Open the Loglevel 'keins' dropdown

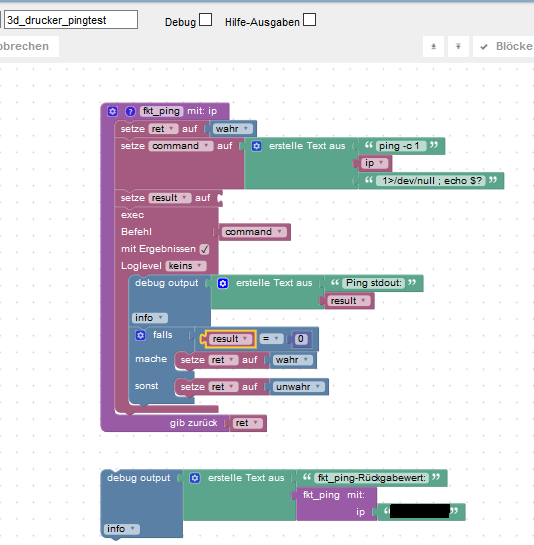click(x=186, y=266)
